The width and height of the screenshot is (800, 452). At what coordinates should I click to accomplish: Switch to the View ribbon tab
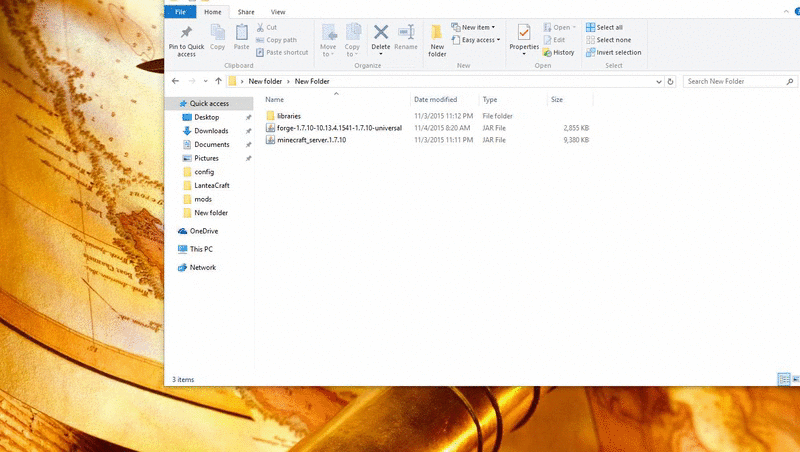point(278,12)
